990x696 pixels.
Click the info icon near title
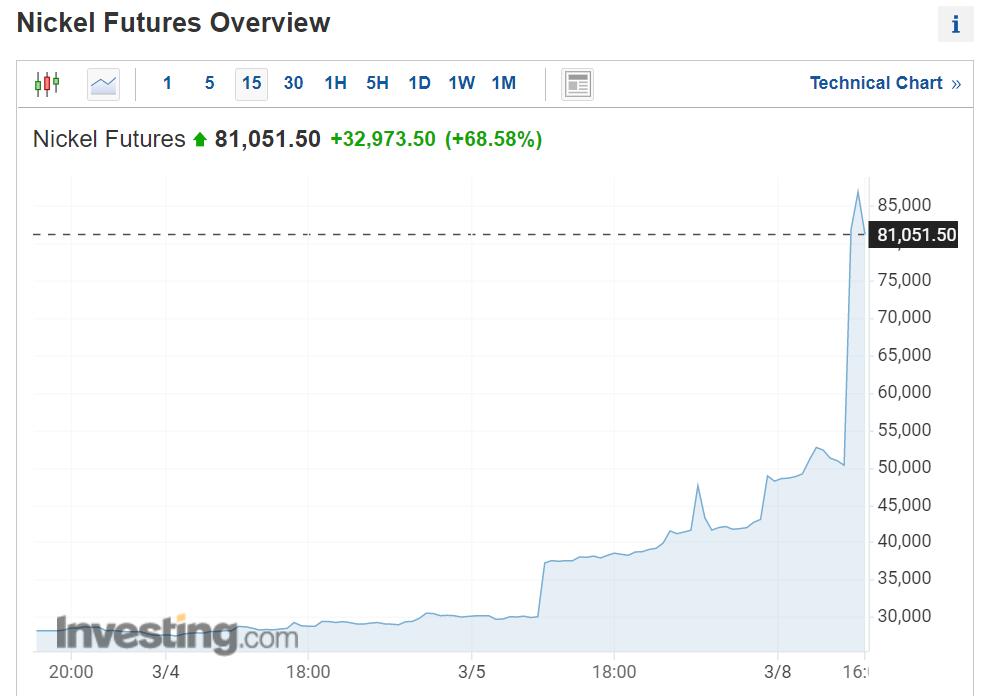(x=955, y=25)
